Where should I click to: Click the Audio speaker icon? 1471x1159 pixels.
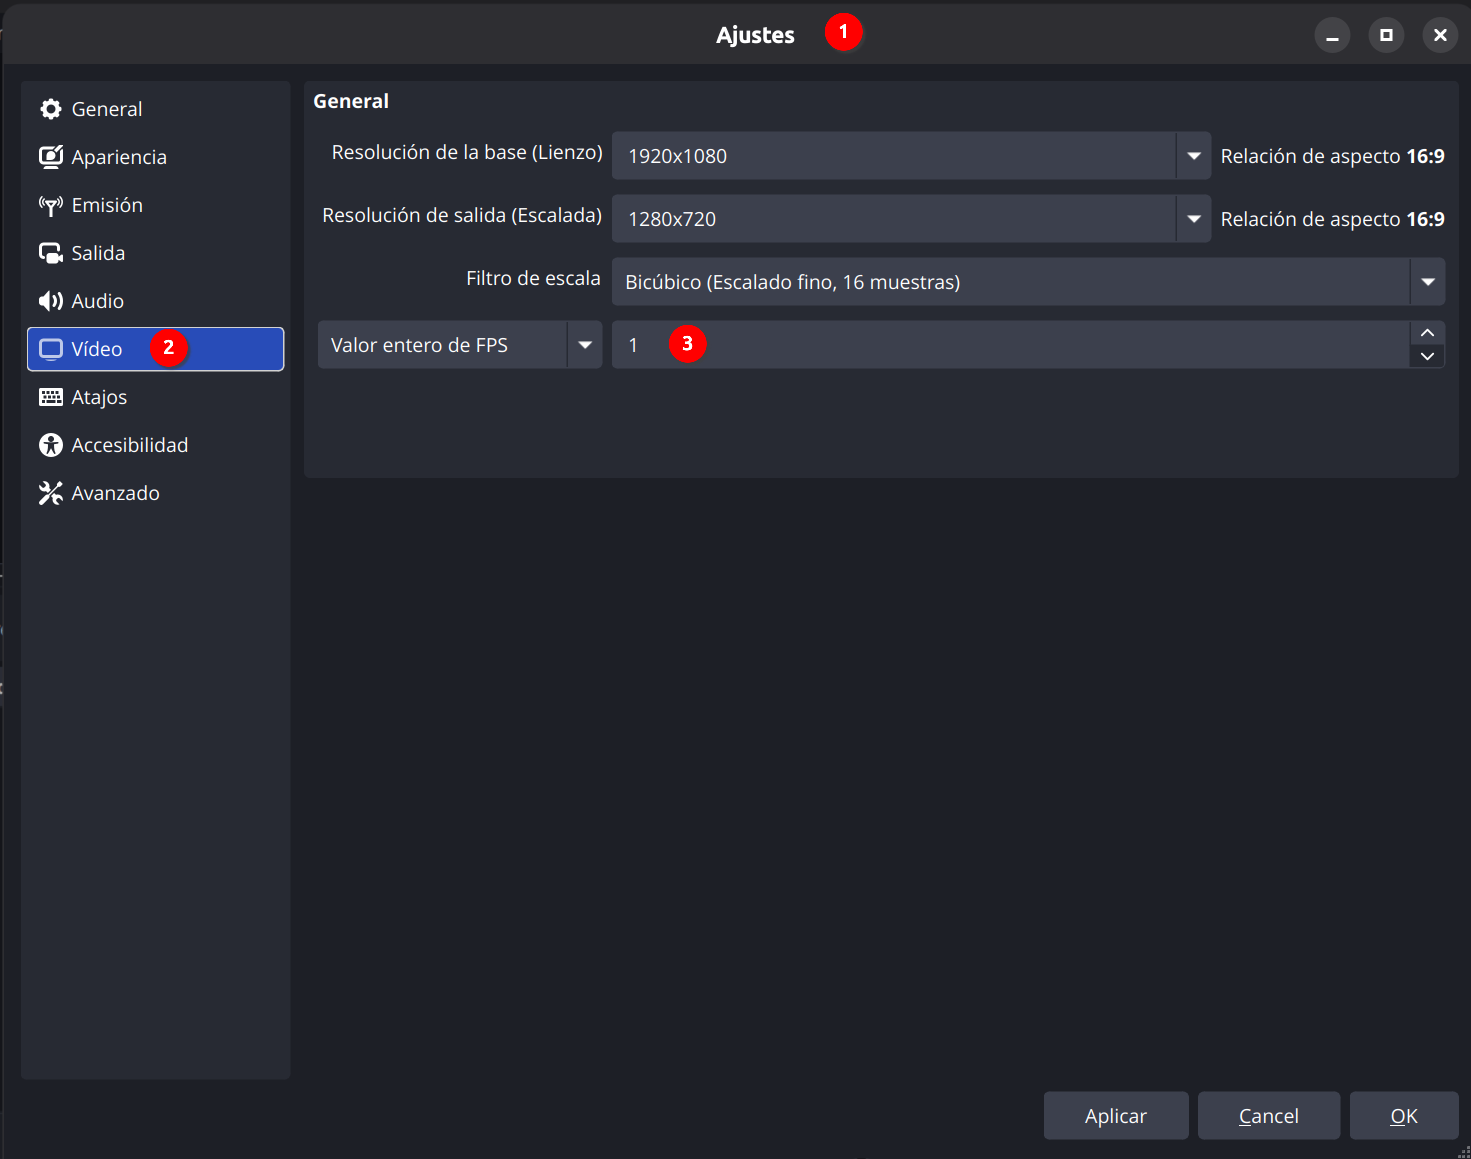[x=51, y=301]
